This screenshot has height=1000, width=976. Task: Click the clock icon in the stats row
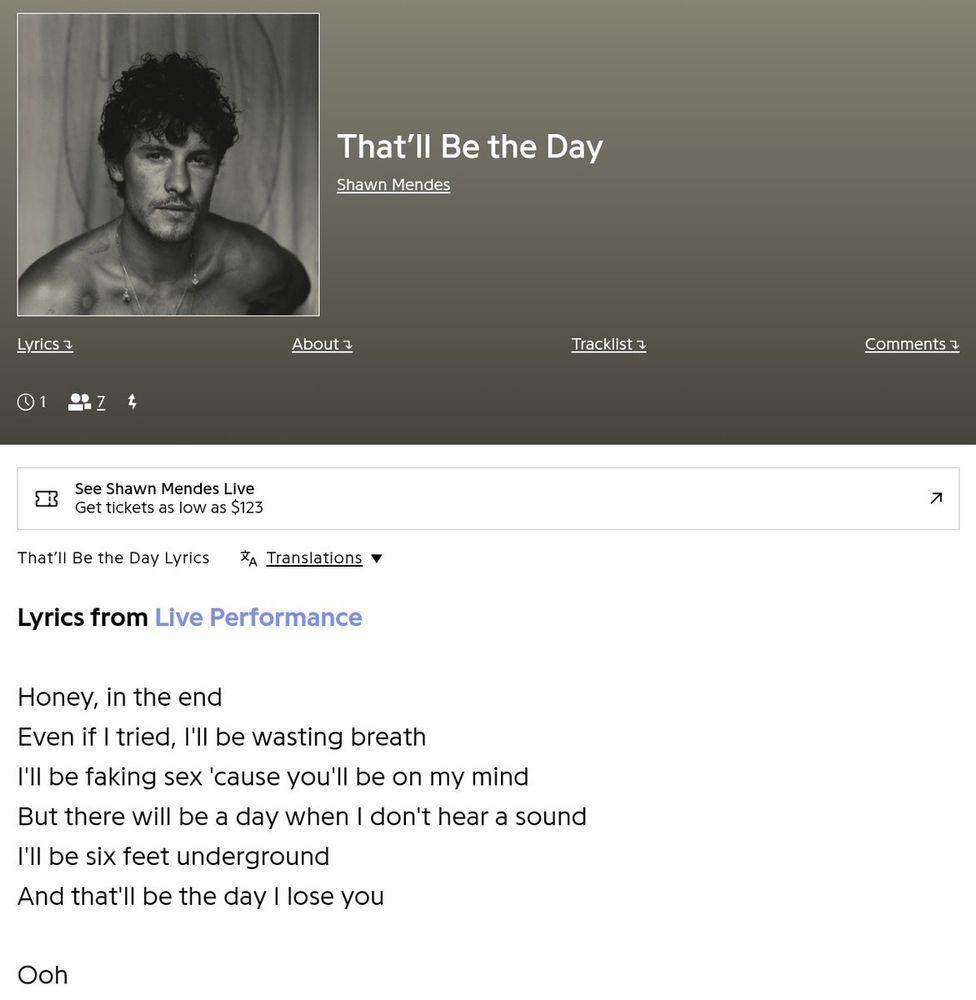(x=26, y=402)
